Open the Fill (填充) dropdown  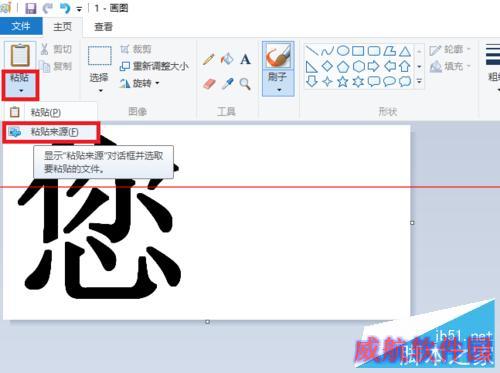pyautogui.click(x=450, y=67)
